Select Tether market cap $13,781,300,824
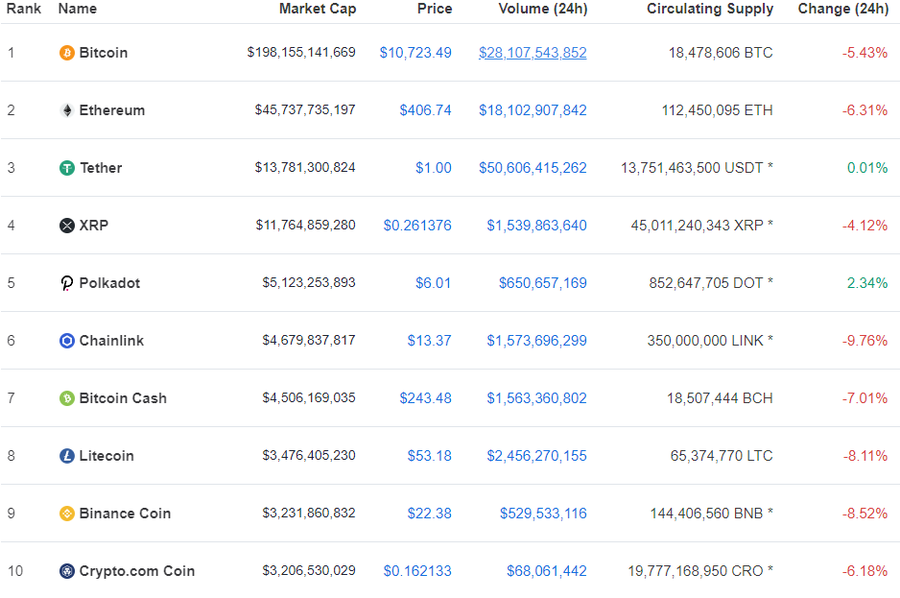Image resolution: width=900 pixels, height=598 pixels. (x=305, y=168)
